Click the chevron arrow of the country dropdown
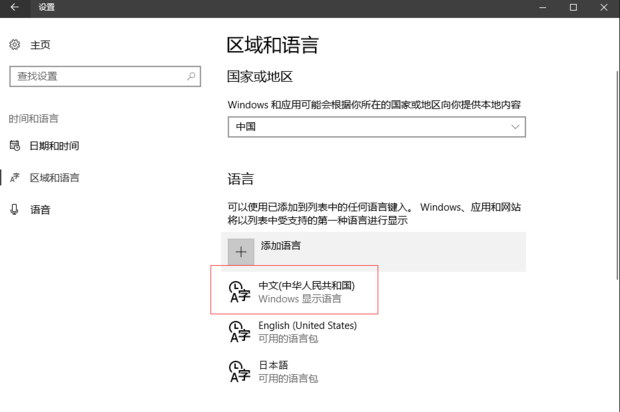The width and height of the screenshot is (620, 412). 515,127
